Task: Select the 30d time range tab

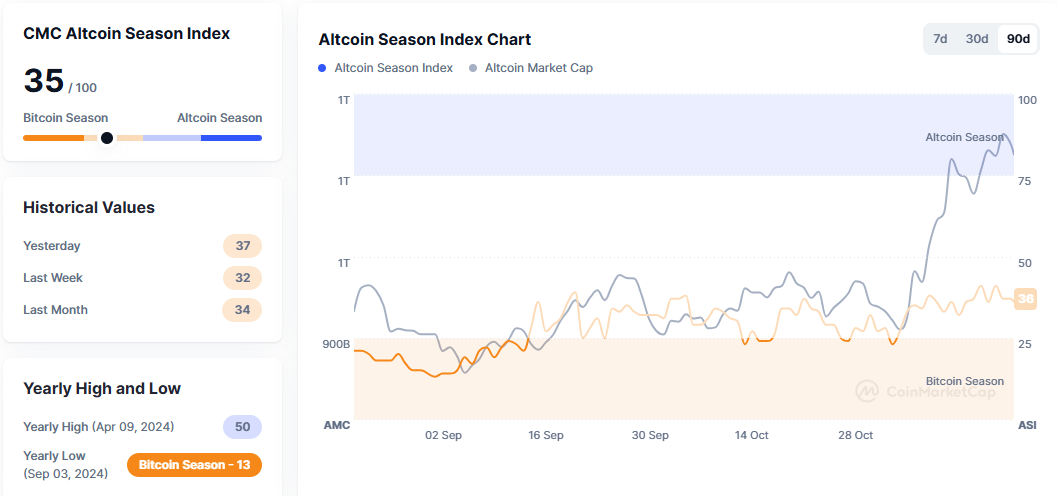Action: pyautogui.click(x=977, y=39)
